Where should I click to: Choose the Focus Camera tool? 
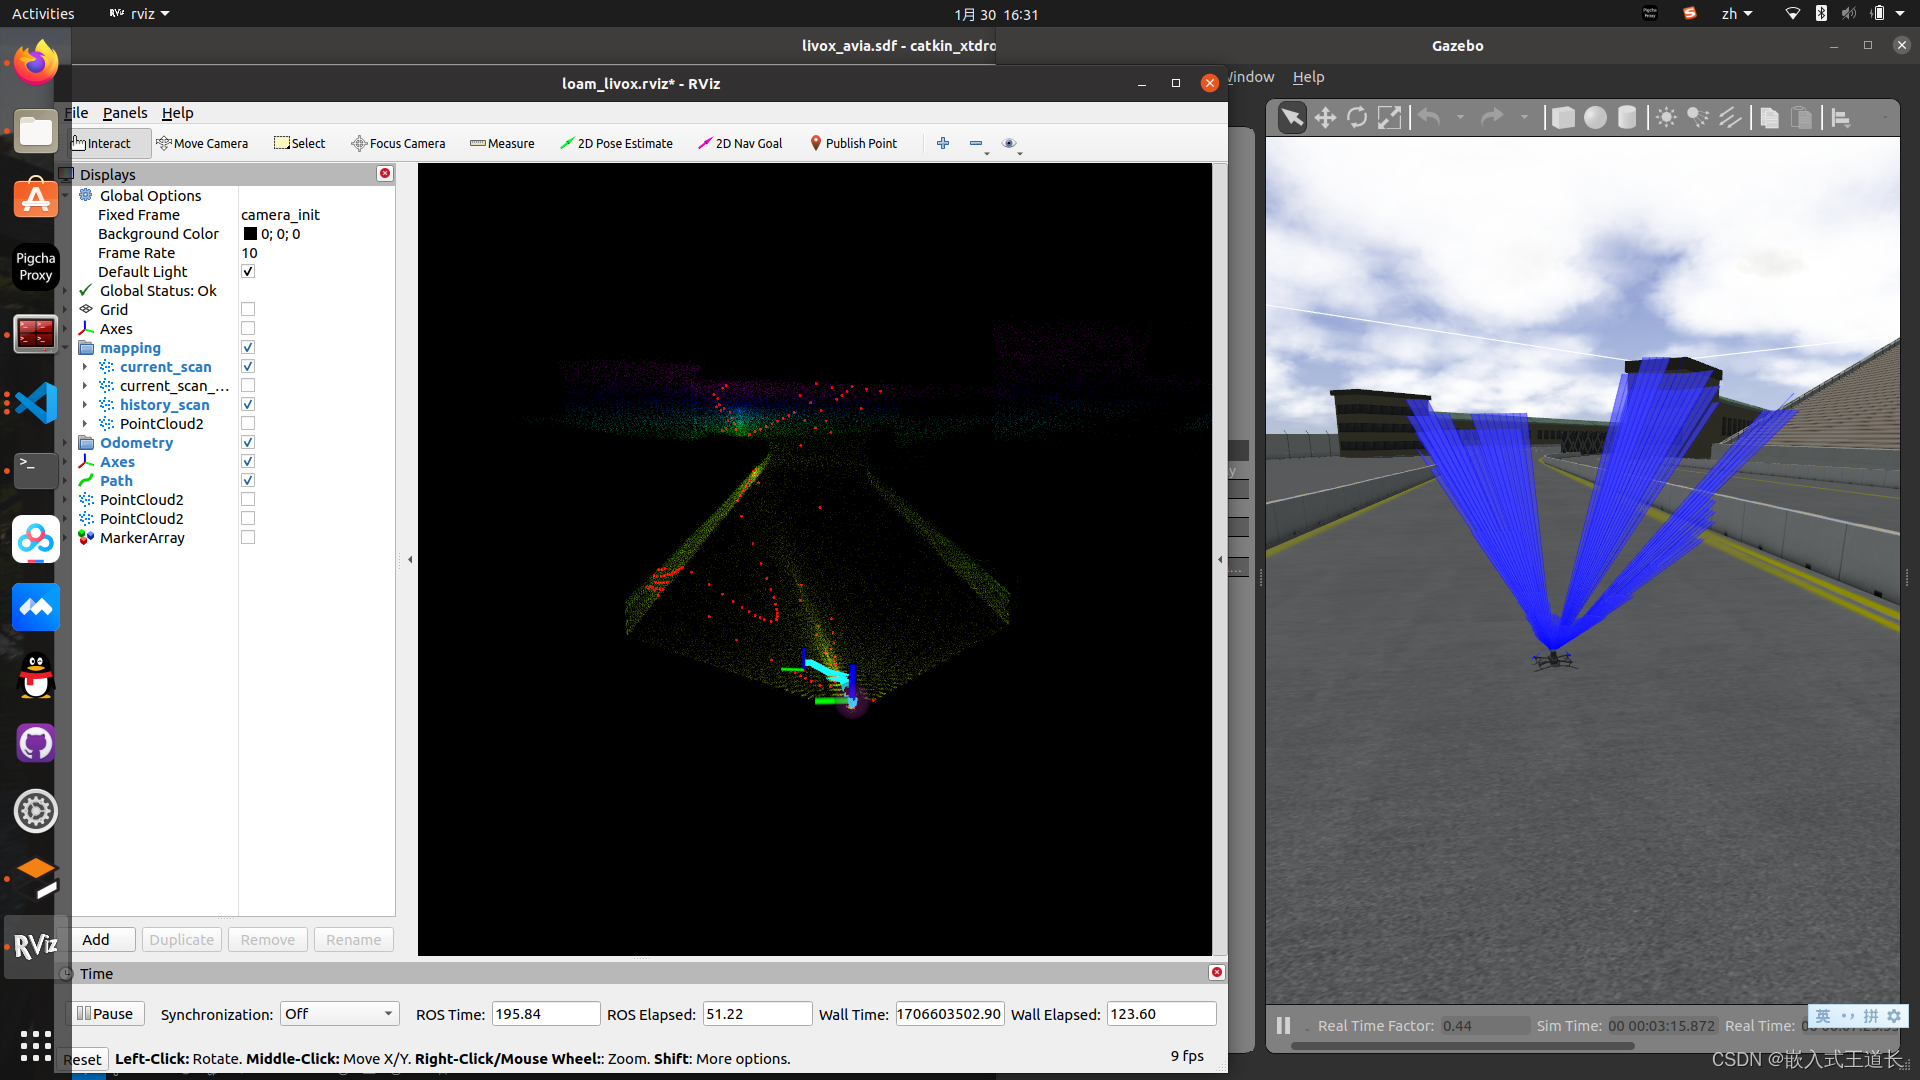(398, 143)
